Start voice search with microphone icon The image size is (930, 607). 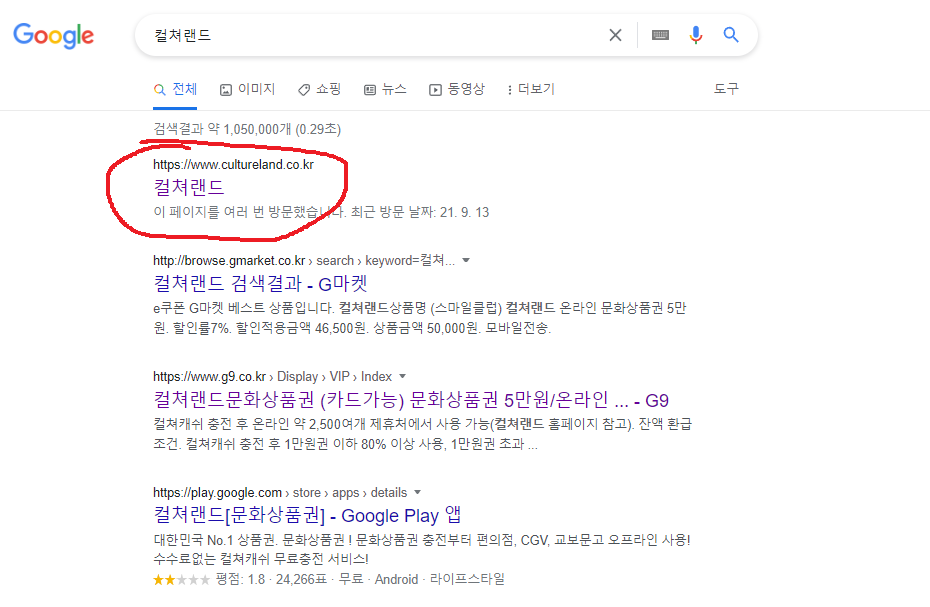[696, 35]
